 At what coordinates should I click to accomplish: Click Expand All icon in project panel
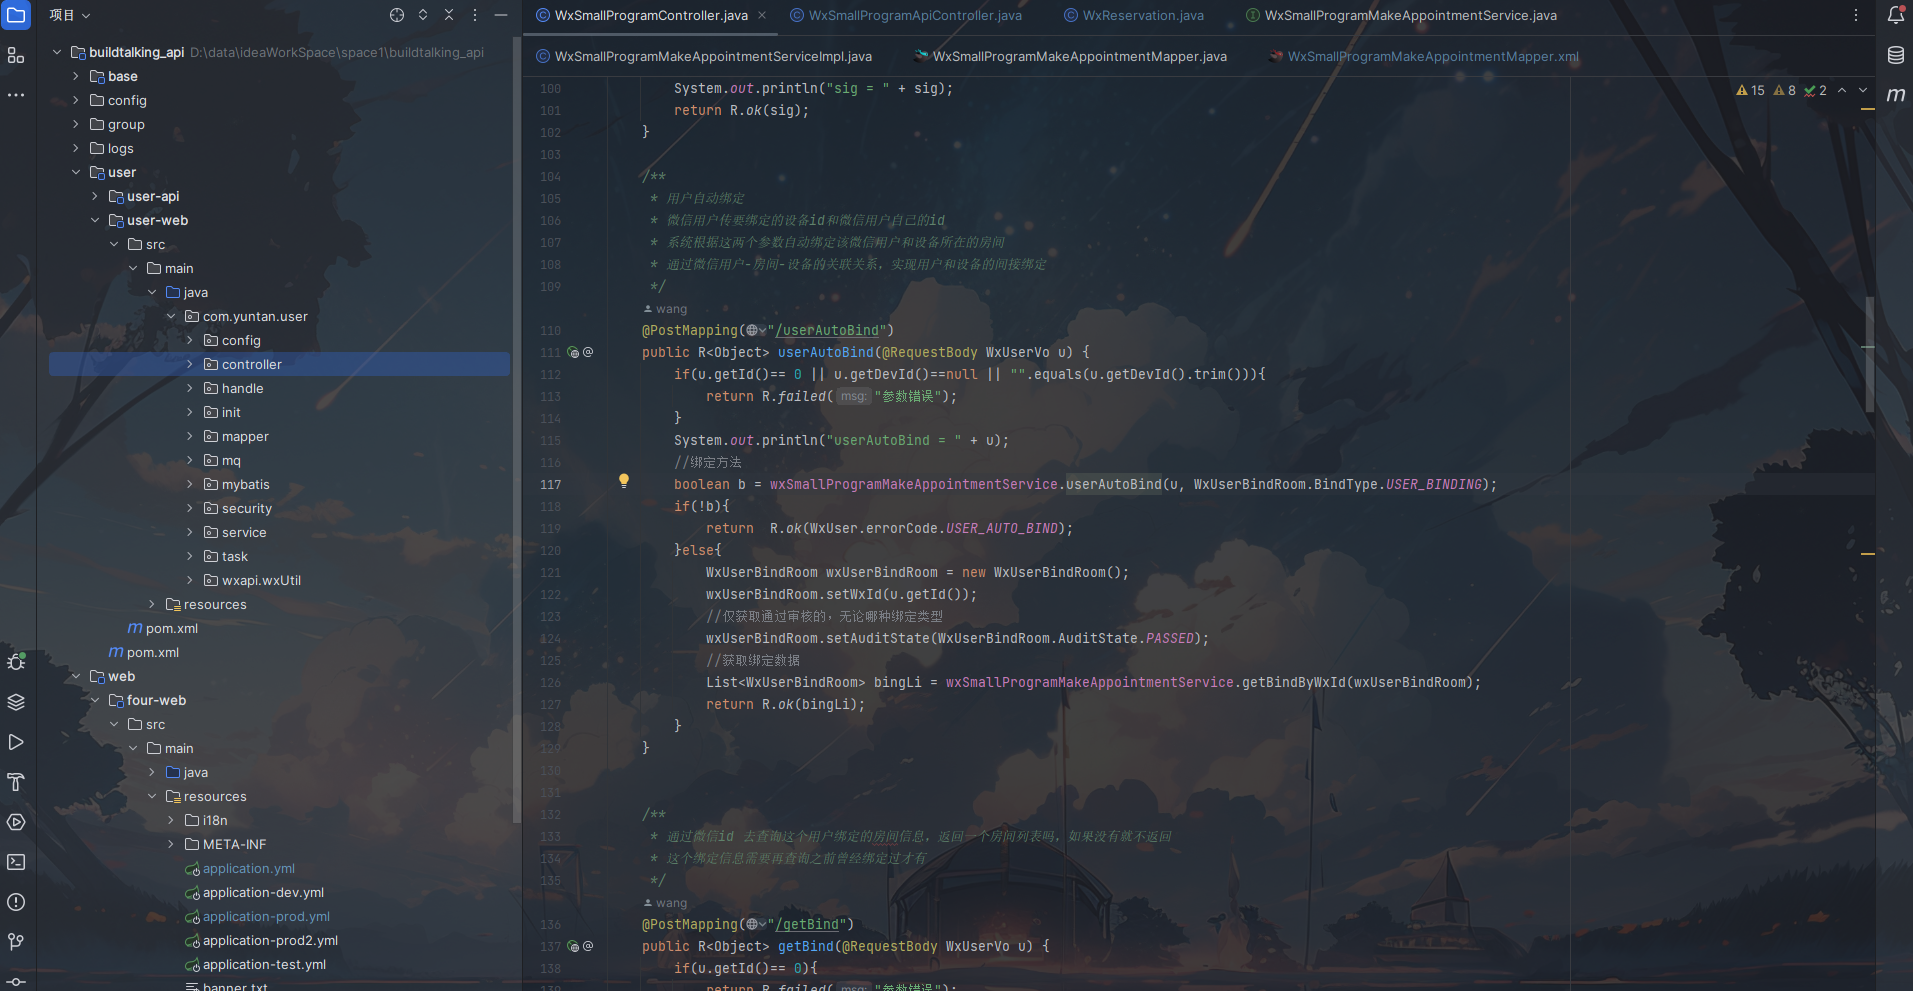click(423, 15)
